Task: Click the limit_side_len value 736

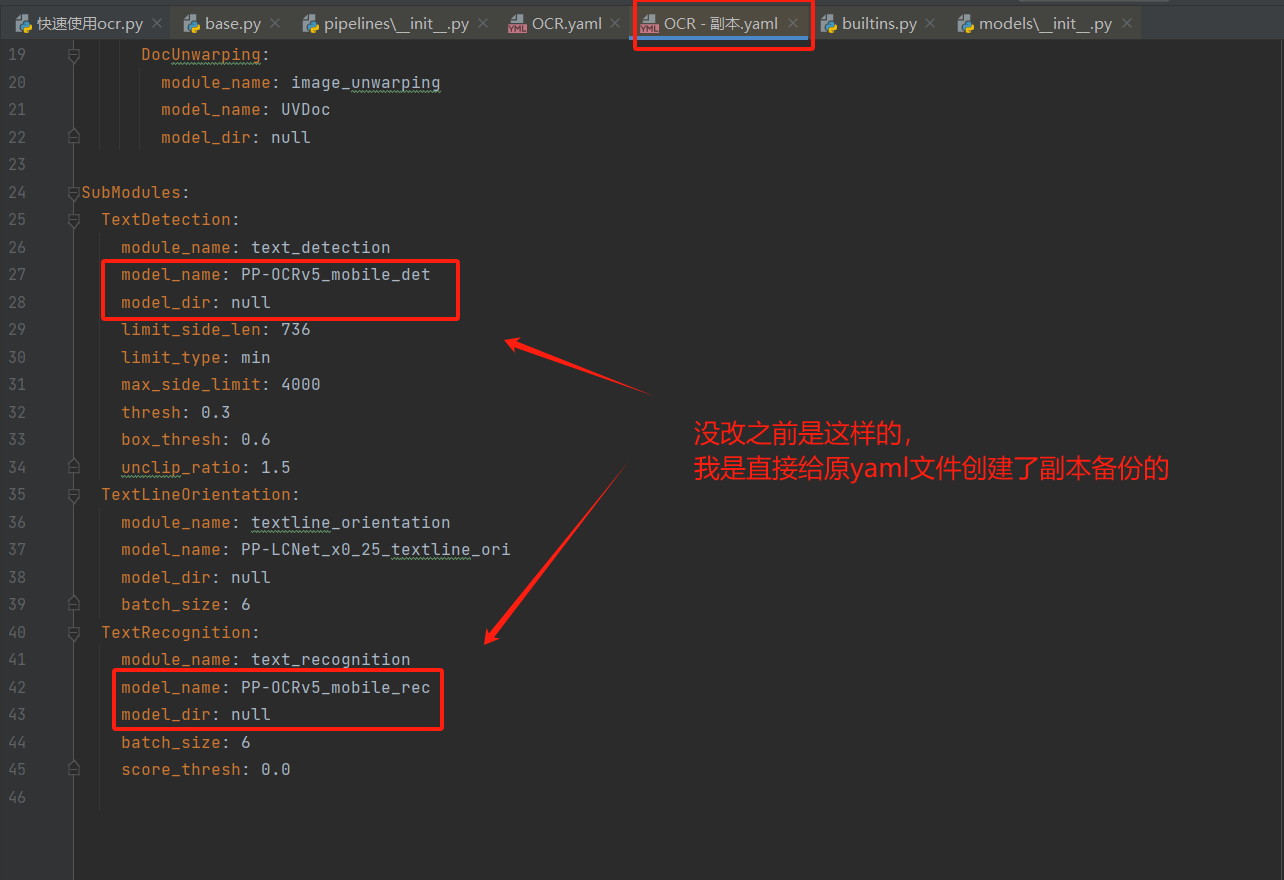Action: pyautogui.click(x=295, y=330)
